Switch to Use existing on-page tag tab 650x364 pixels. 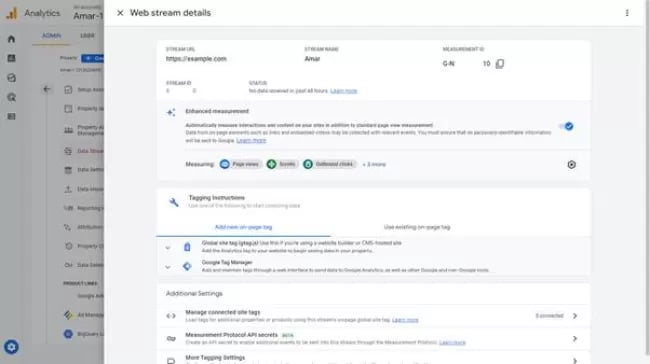coord(417,227)
